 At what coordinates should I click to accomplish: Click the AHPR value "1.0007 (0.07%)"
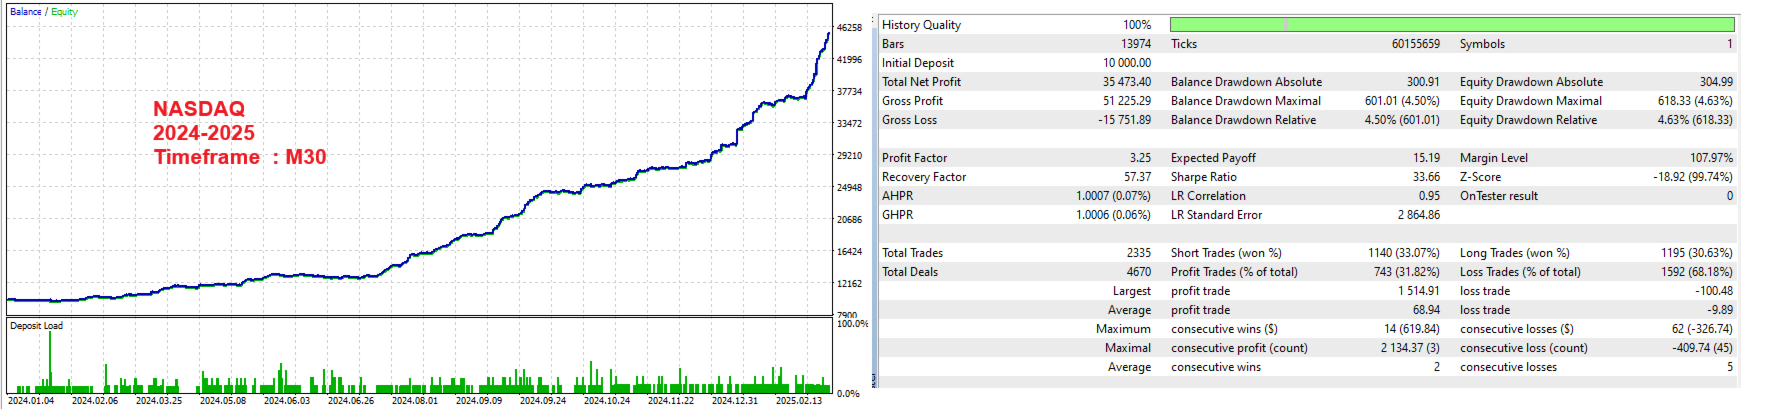pyautogui.click(x=1113, y=196)
